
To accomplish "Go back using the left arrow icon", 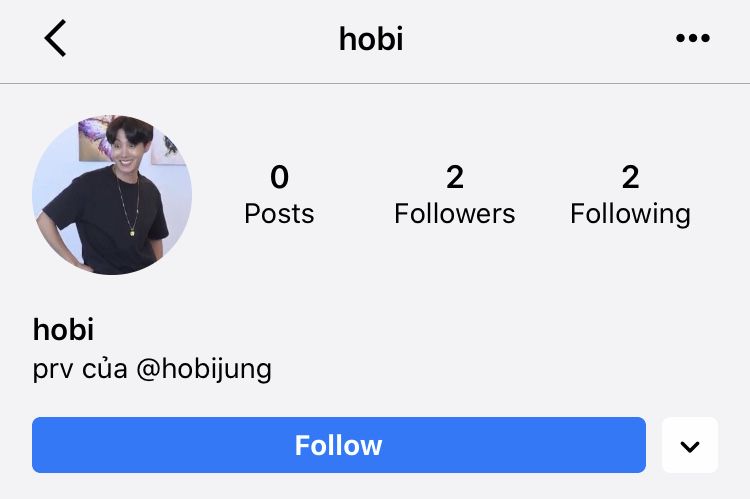I will [55, 38].
